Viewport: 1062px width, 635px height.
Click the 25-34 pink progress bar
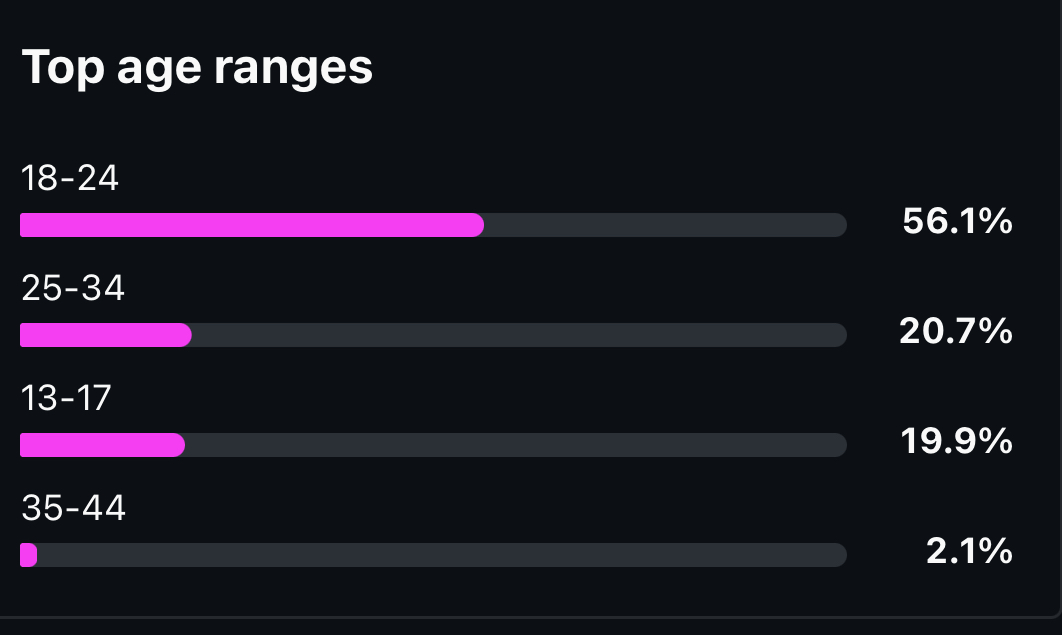106,335
